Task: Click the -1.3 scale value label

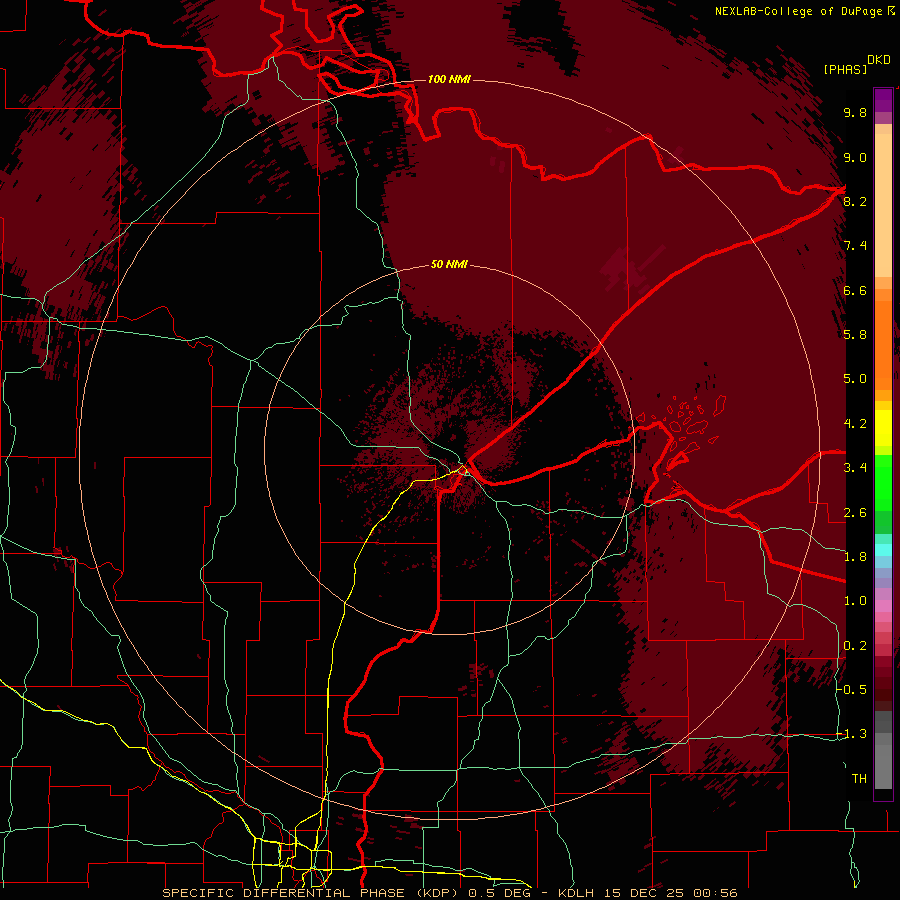Action: (x=851, y=734)
